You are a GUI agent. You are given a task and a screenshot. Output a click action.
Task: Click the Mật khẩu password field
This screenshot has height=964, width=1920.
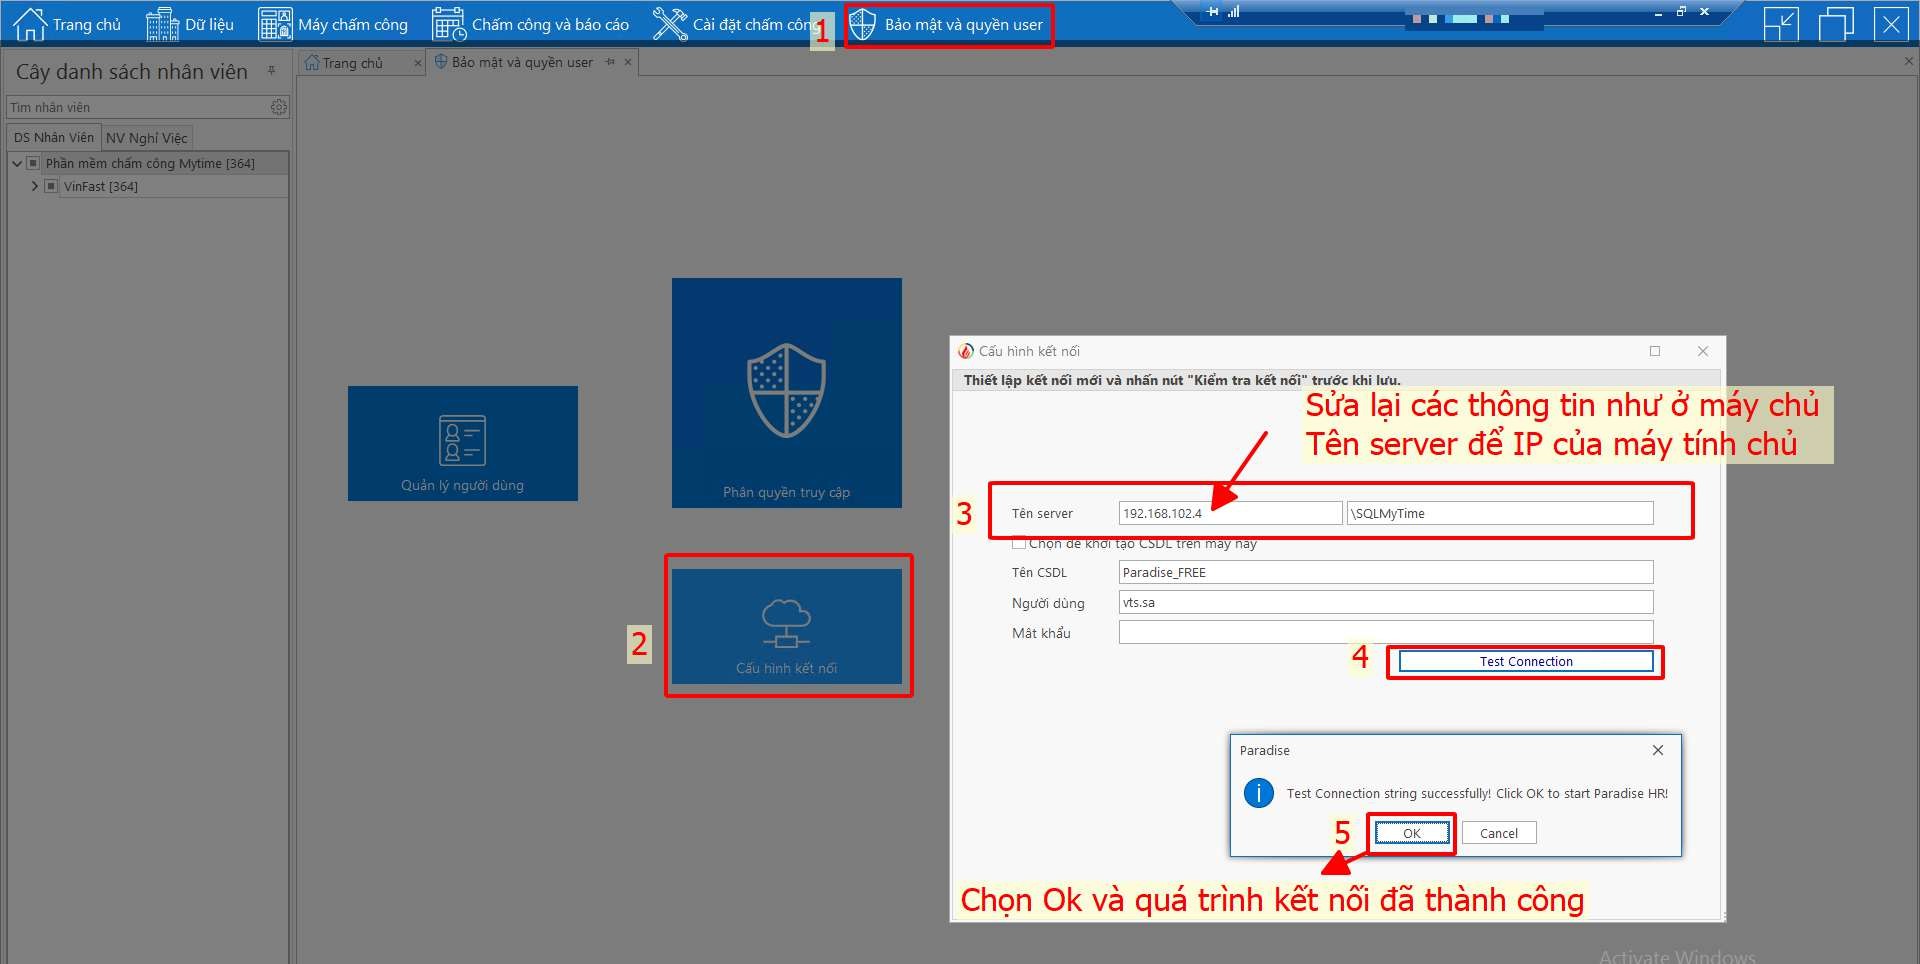[x=1385, y=632]
